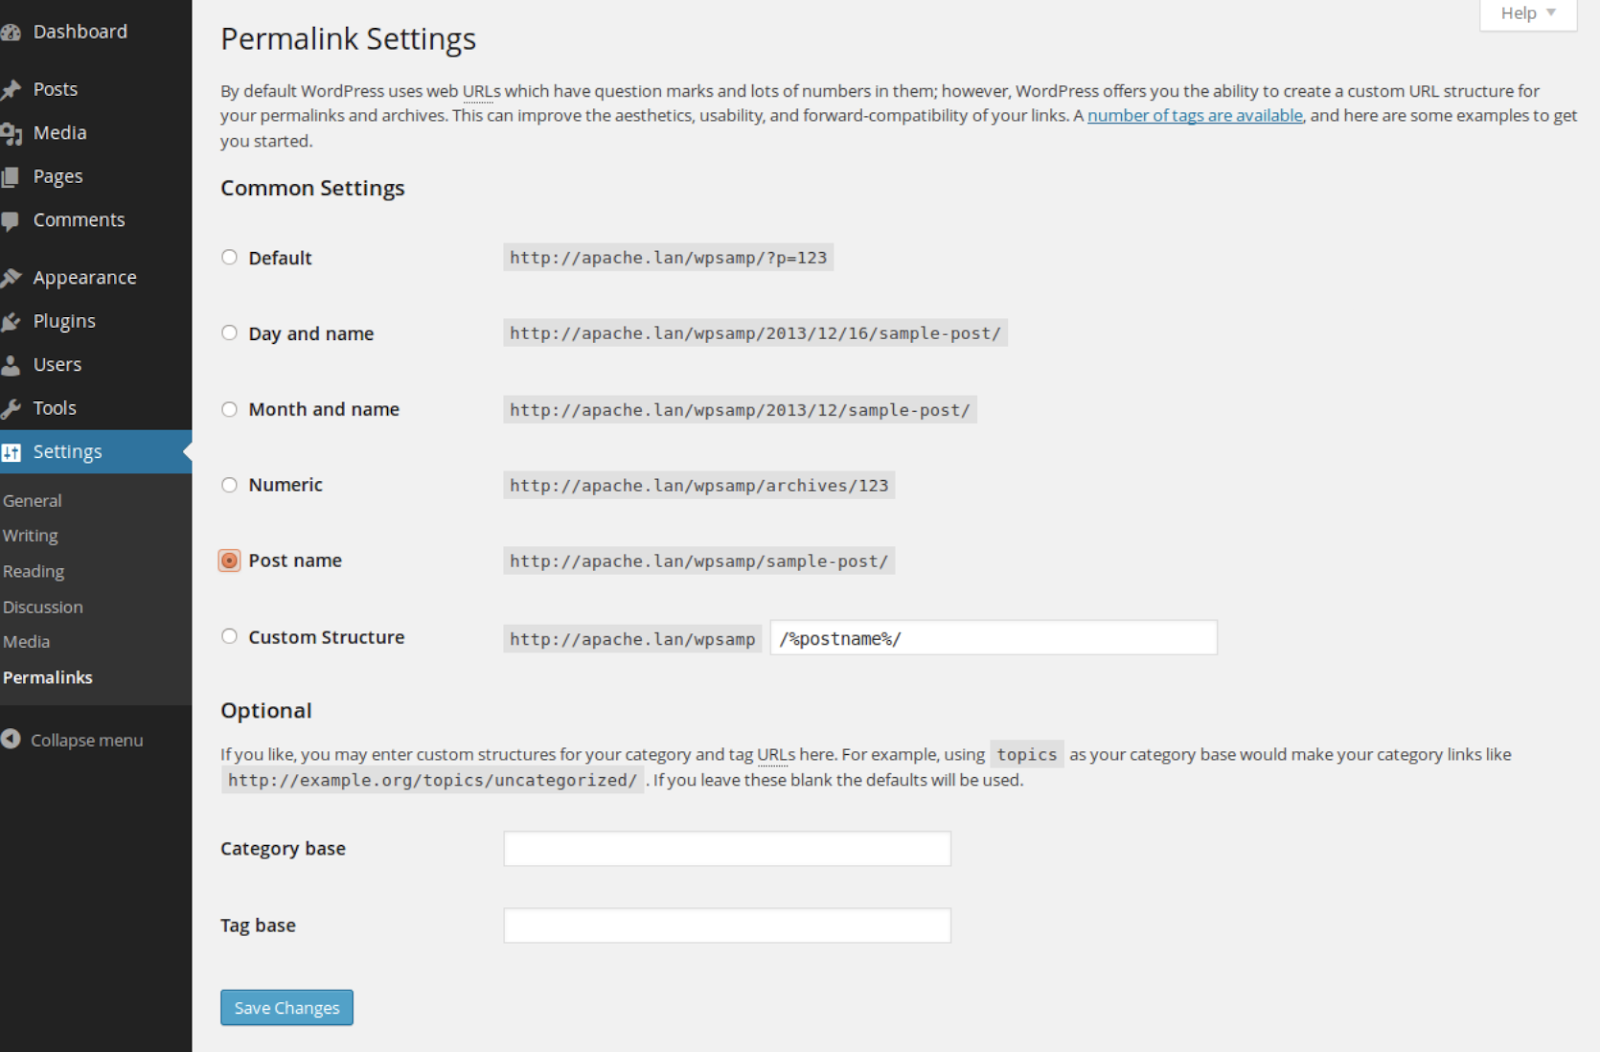Choose the Day and name radio option
This screenshot has height=1052, width=1600.
pyautogui.click(x=230, y=333)
